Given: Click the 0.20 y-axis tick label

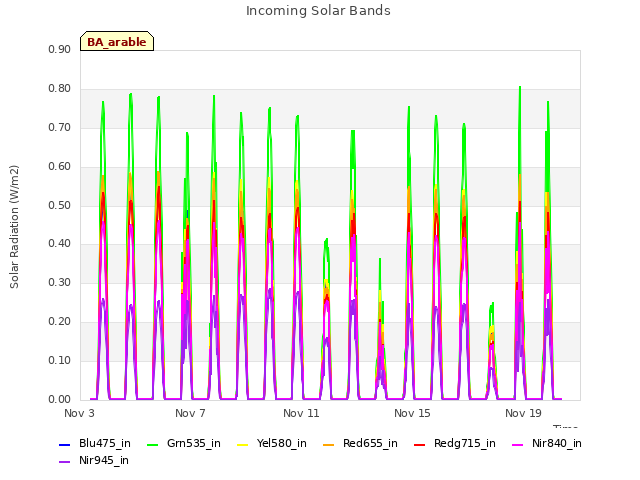Looking at the screenshot, I should [60, 322].
